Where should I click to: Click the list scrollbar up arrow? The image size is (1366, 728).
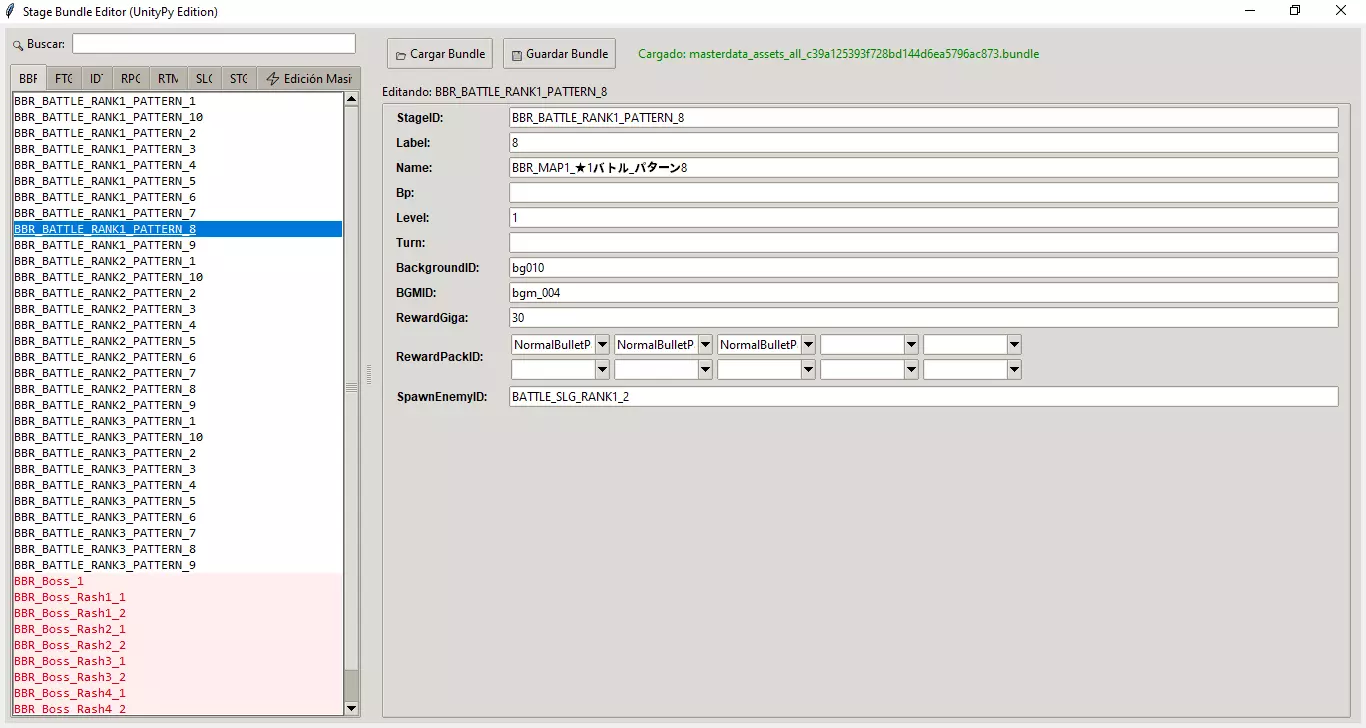(x=351, y=99)
